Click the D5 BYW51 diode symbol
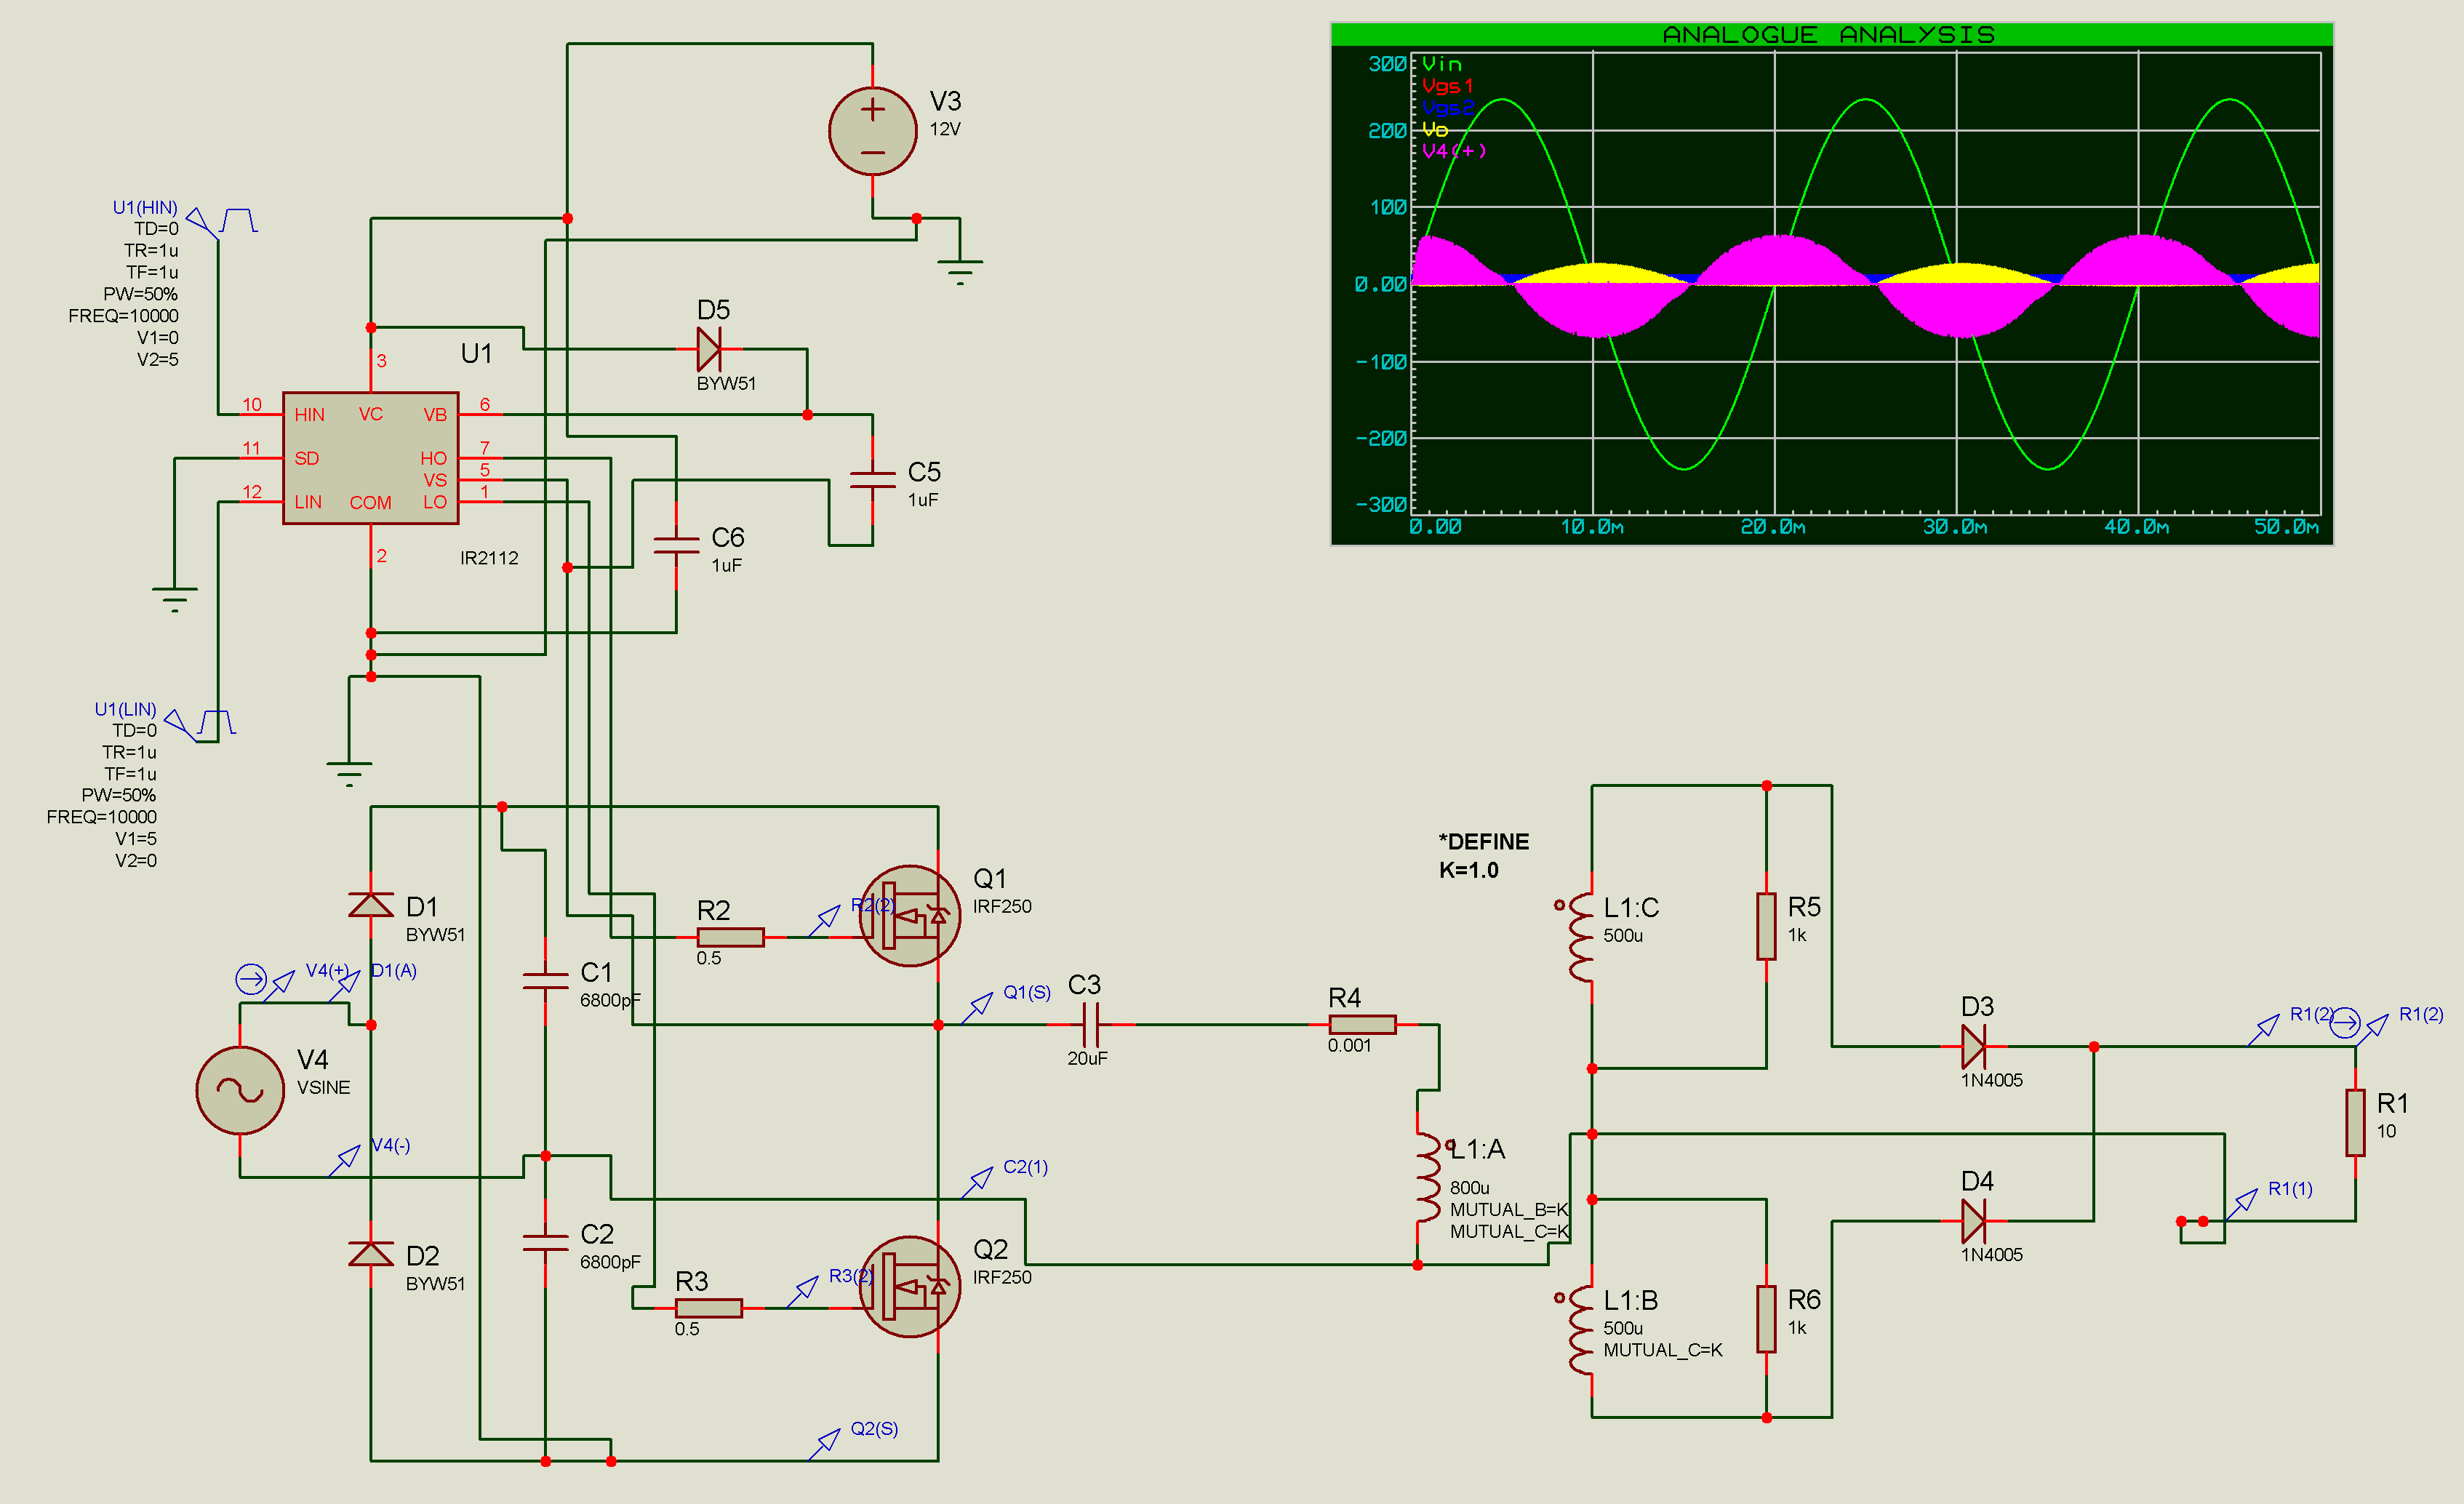The width and height of the screenshot is (2464, 1504). 709,349
